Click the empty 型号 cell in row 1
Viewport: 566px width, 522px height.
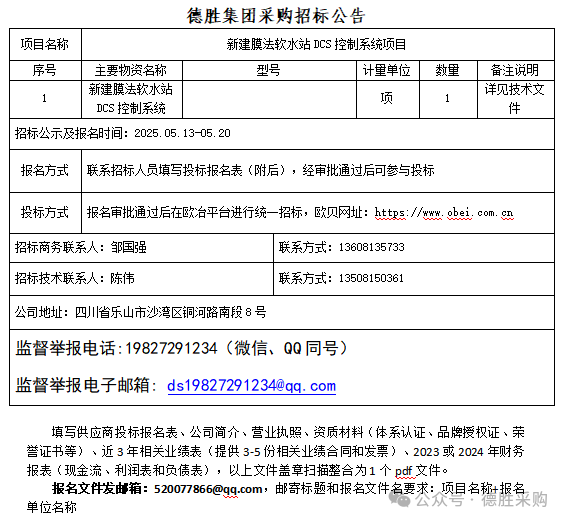point(269,99)
